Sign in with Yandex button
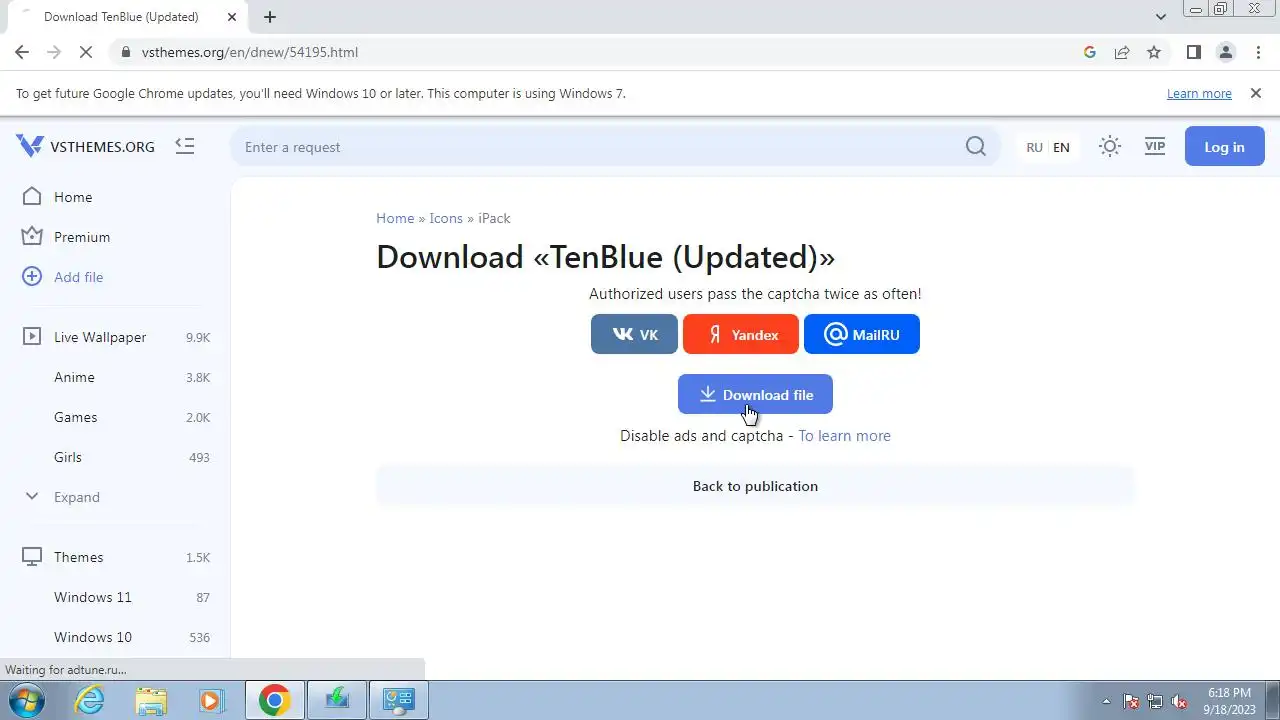Viewport: 1280px width, 720px height. pos(741,334)
